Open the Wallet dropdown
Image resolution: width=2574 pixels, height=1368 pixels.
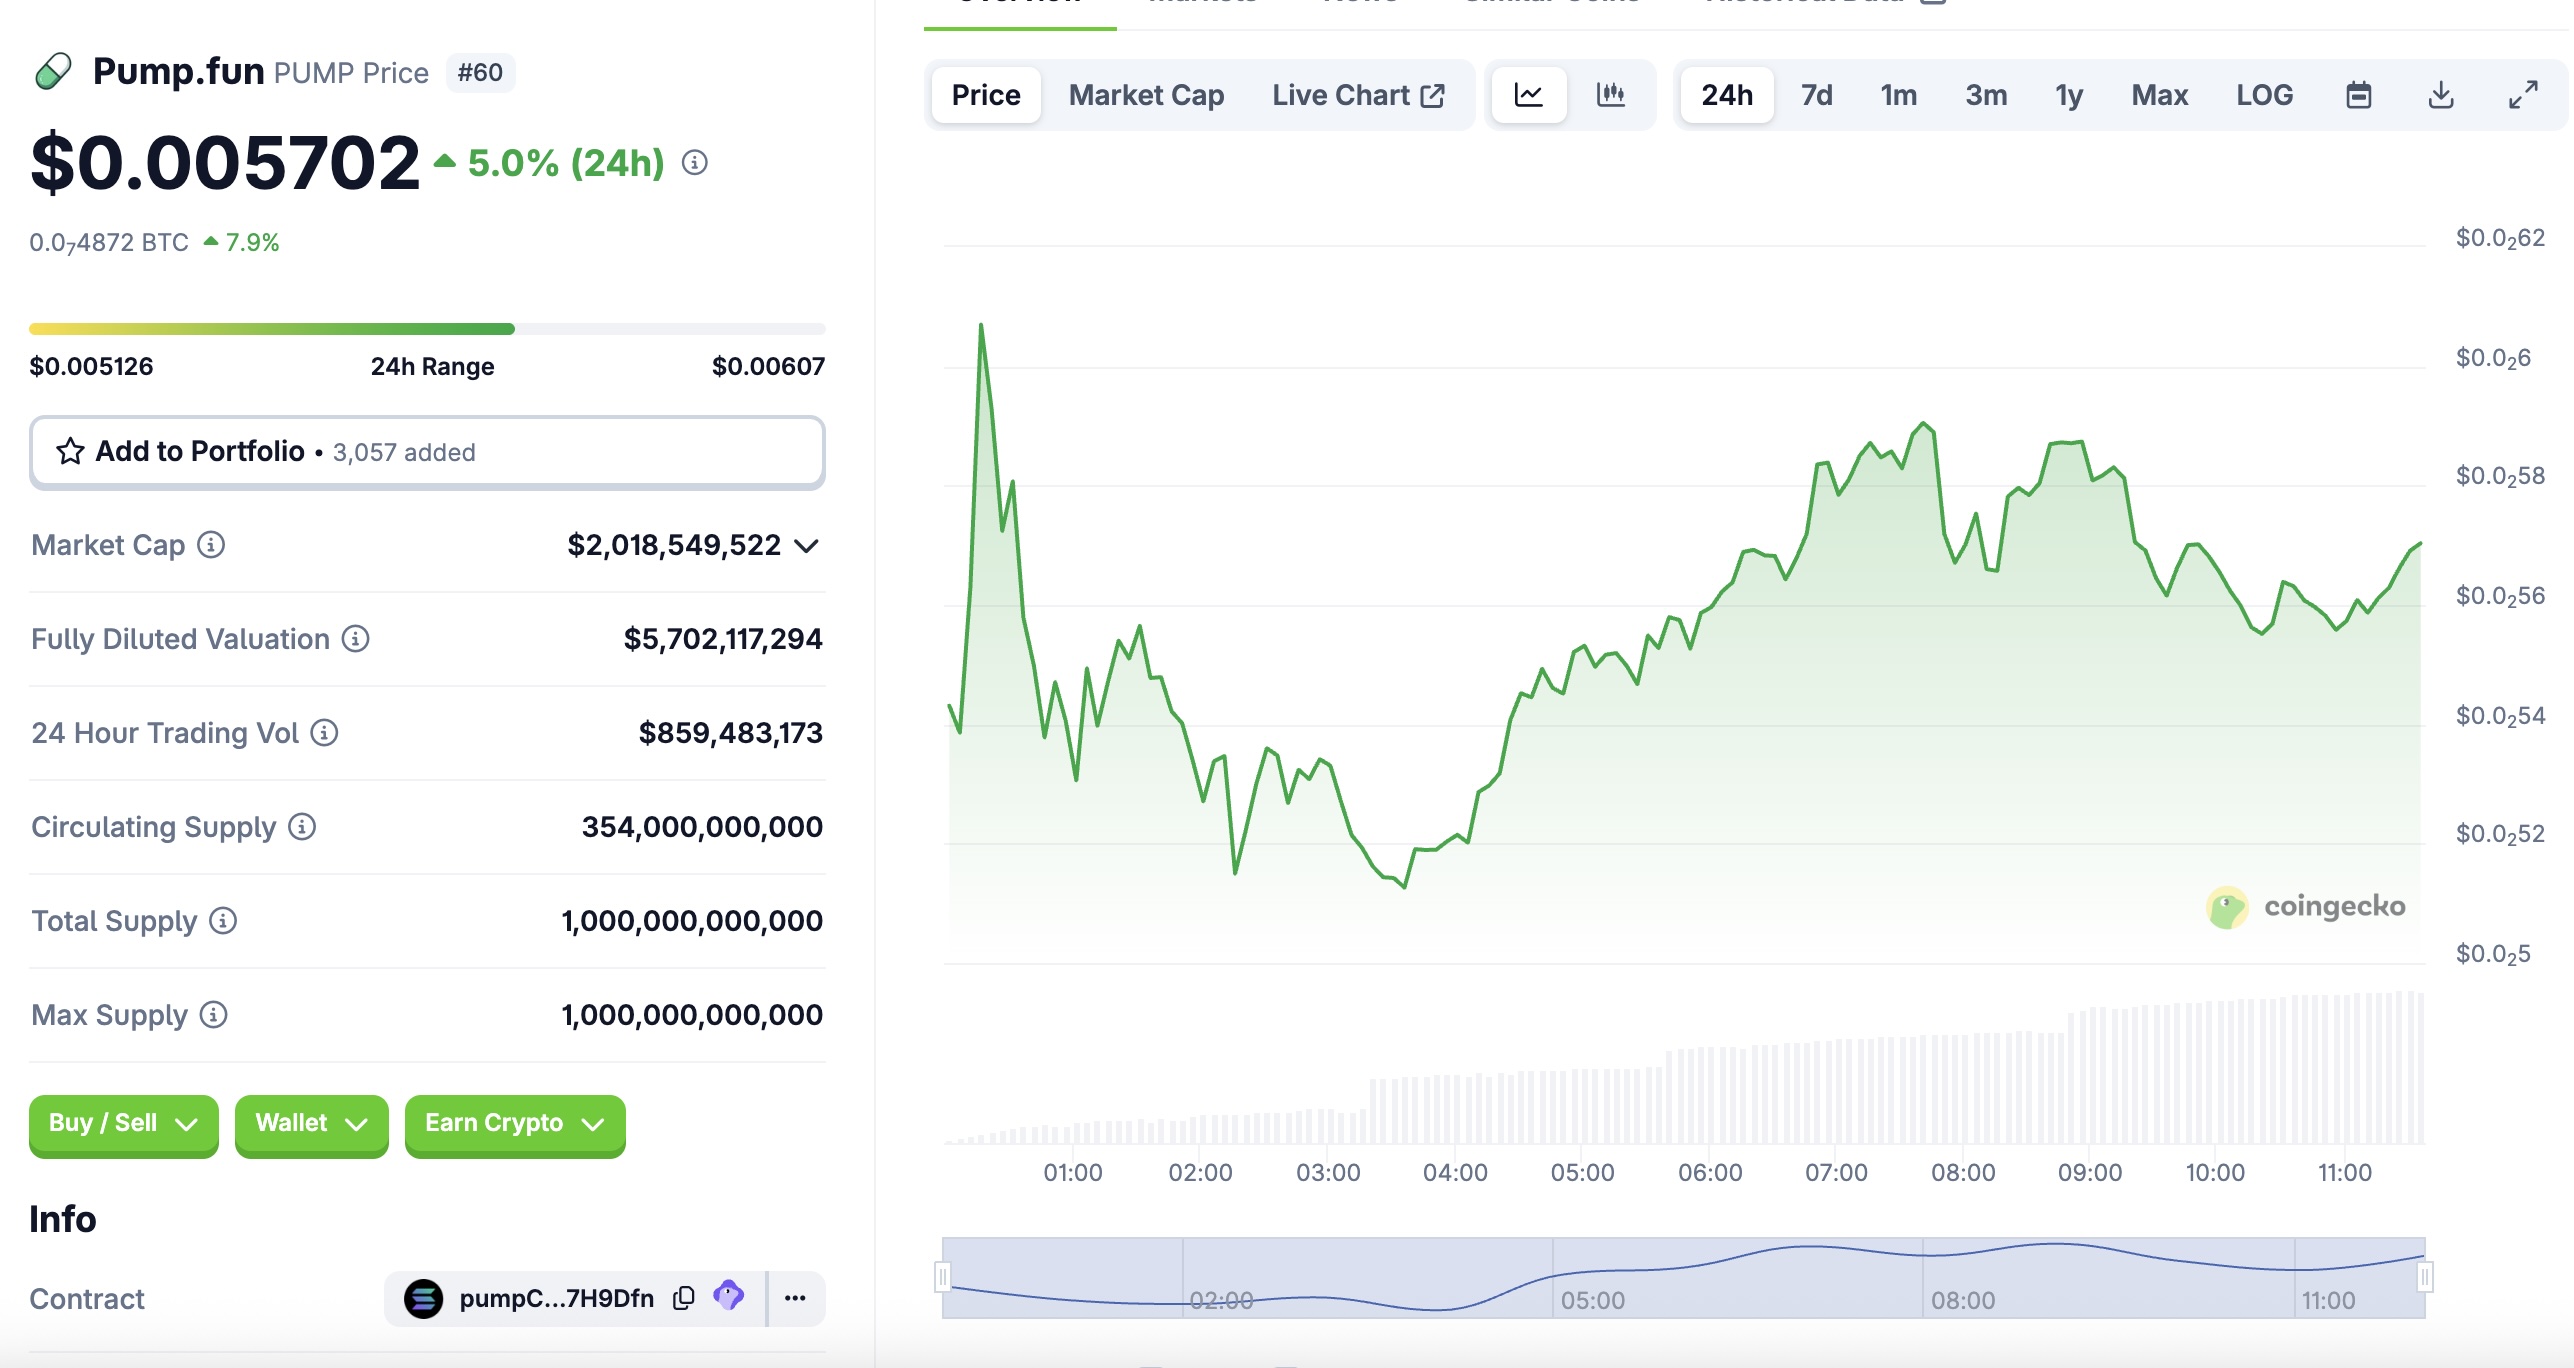311,1124
